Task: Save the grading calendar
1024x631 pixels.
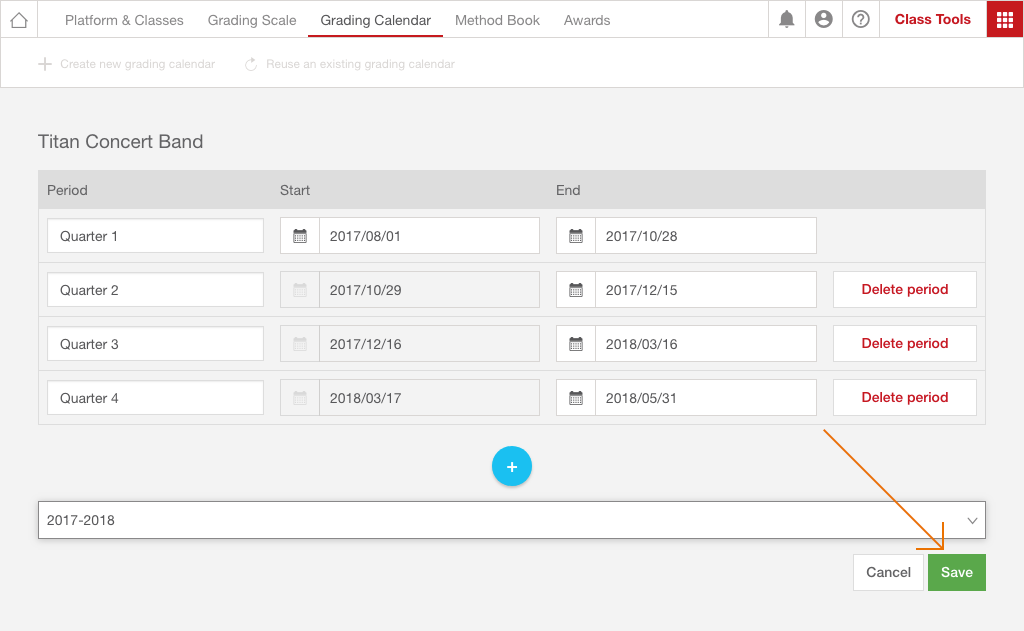Action: coord(957,572)
